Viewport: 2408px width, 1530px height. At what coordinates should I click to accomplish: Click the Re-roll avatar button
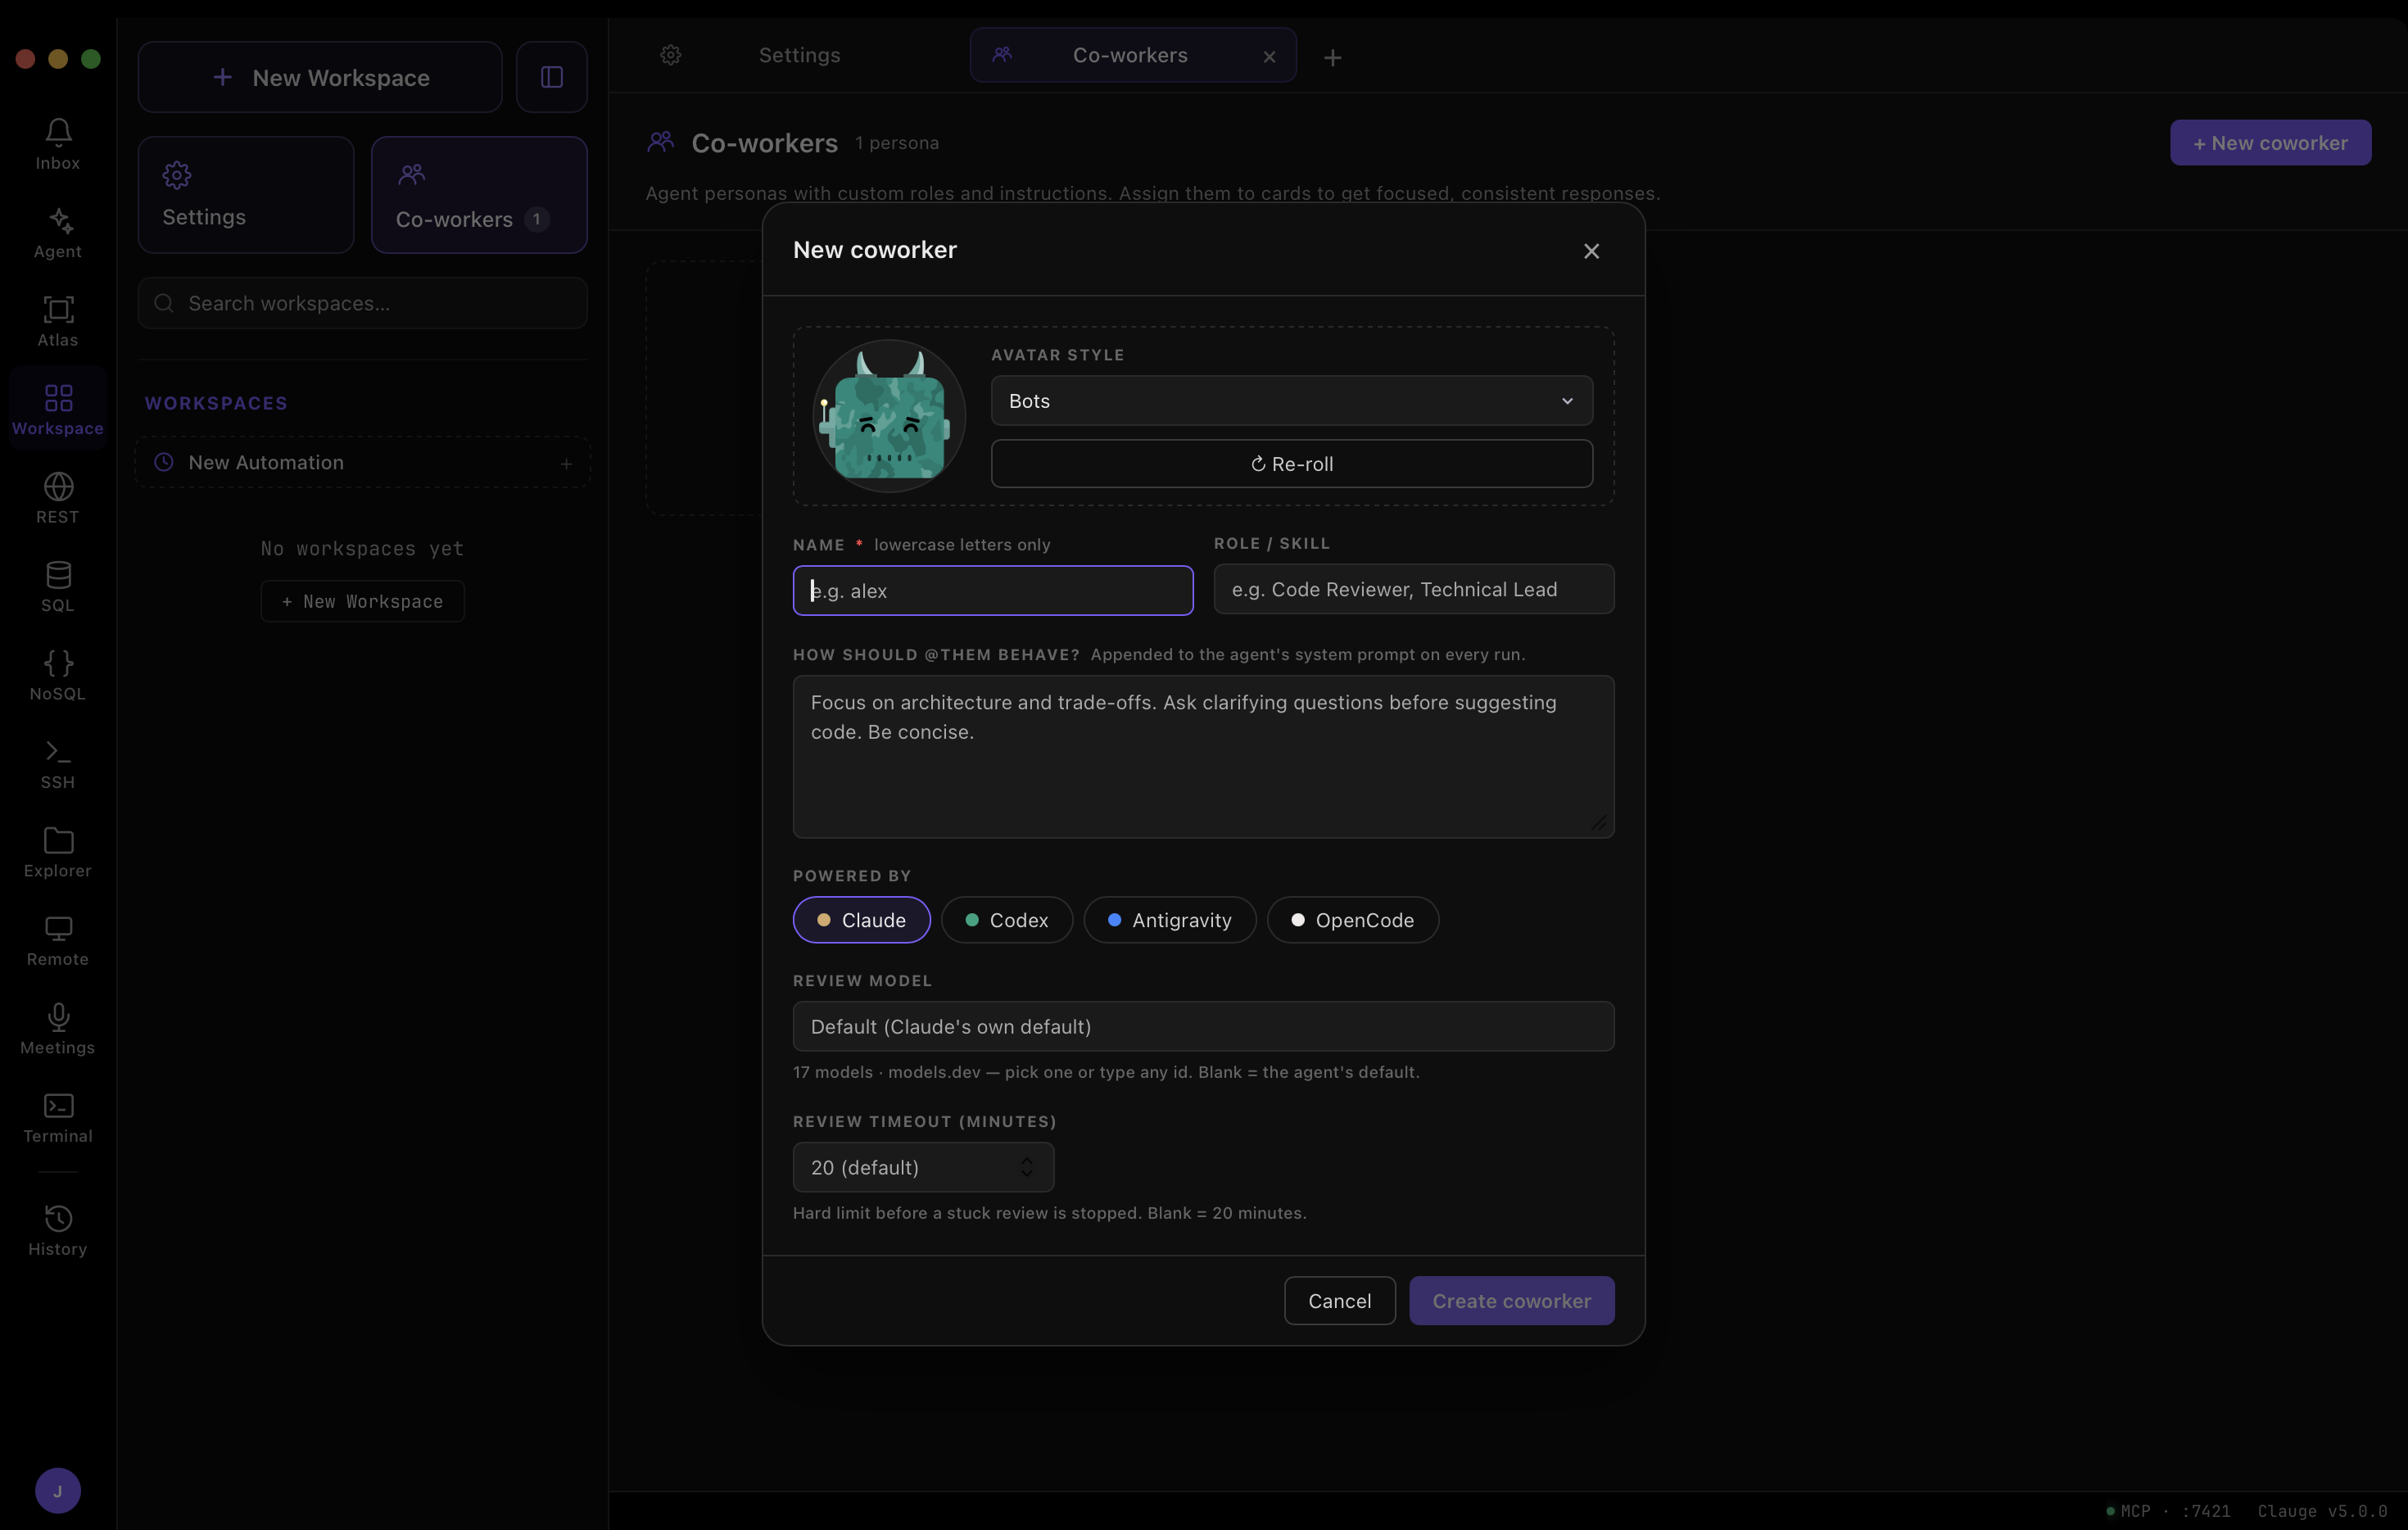(1291, 464)
